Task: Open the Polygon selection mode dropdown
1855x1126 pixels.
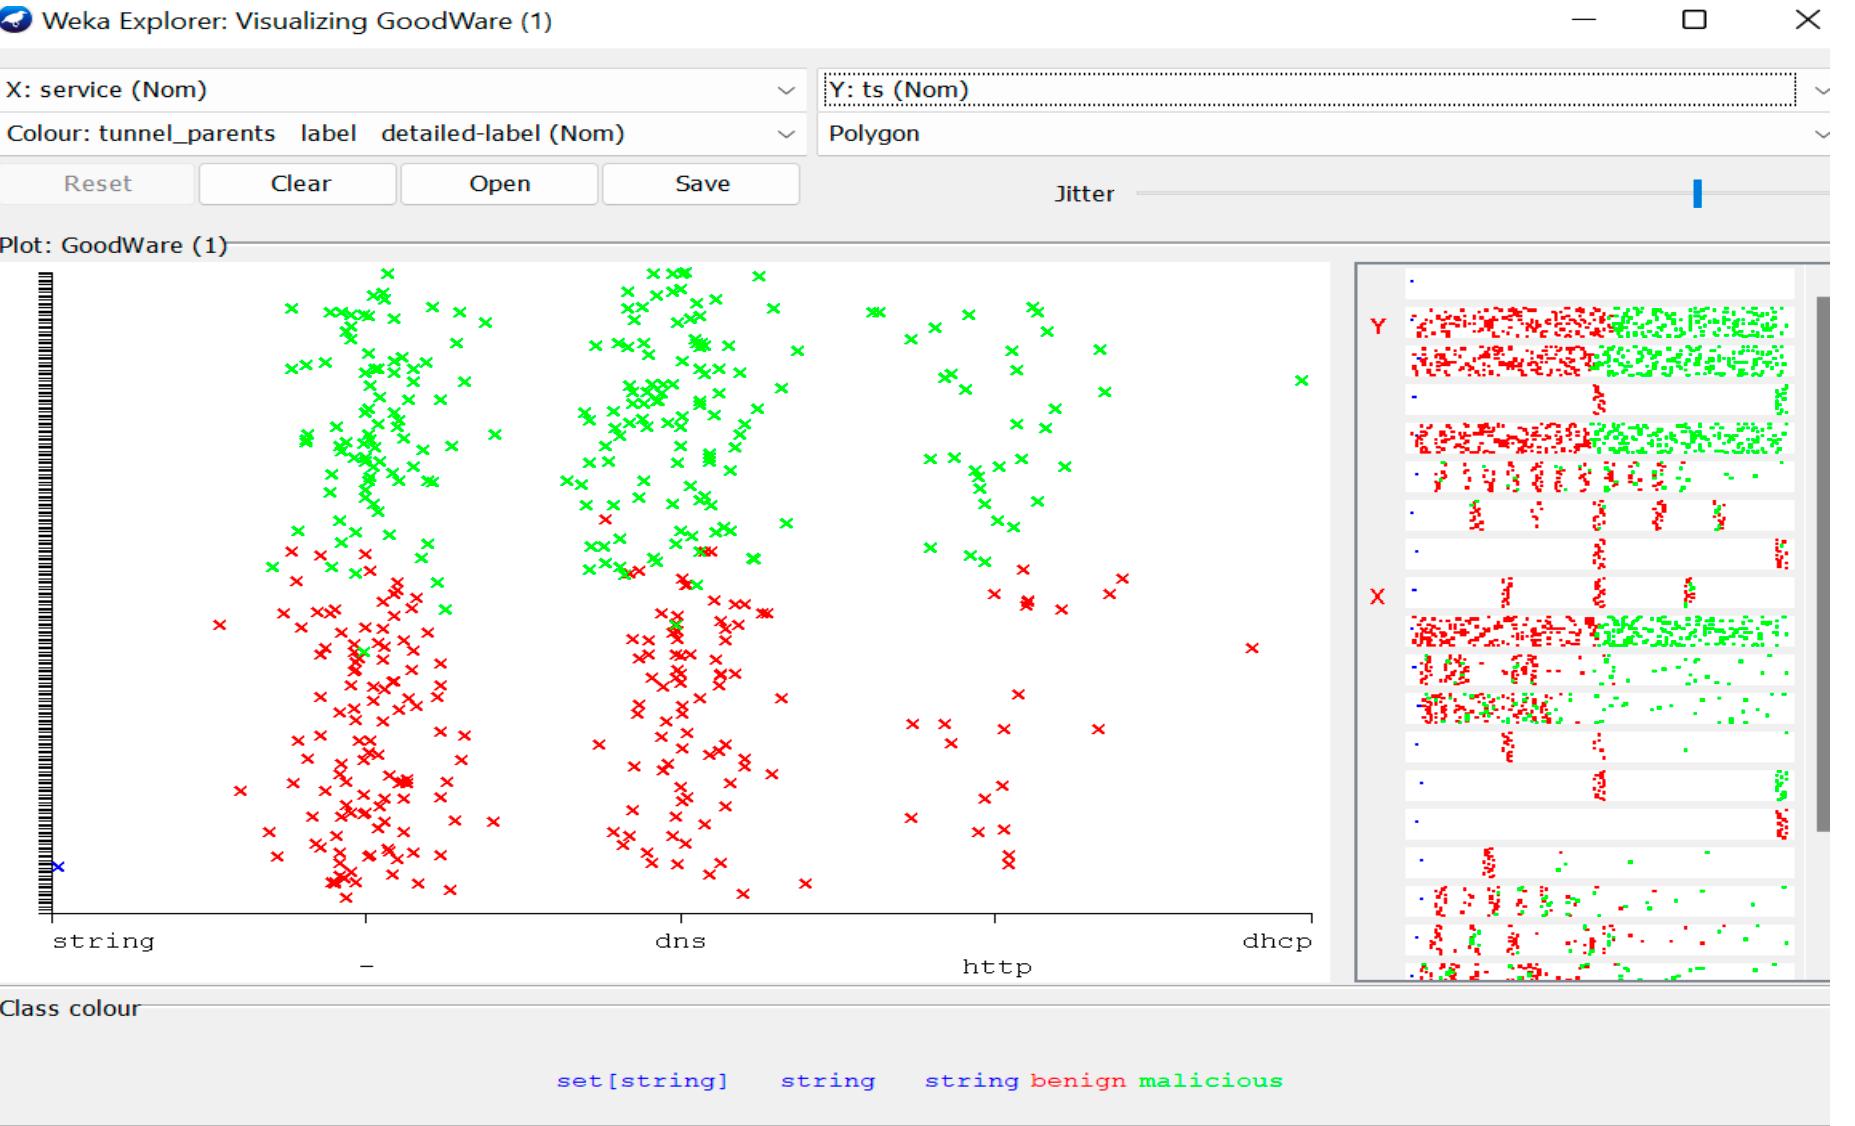Action: [x=1324, y=134]
